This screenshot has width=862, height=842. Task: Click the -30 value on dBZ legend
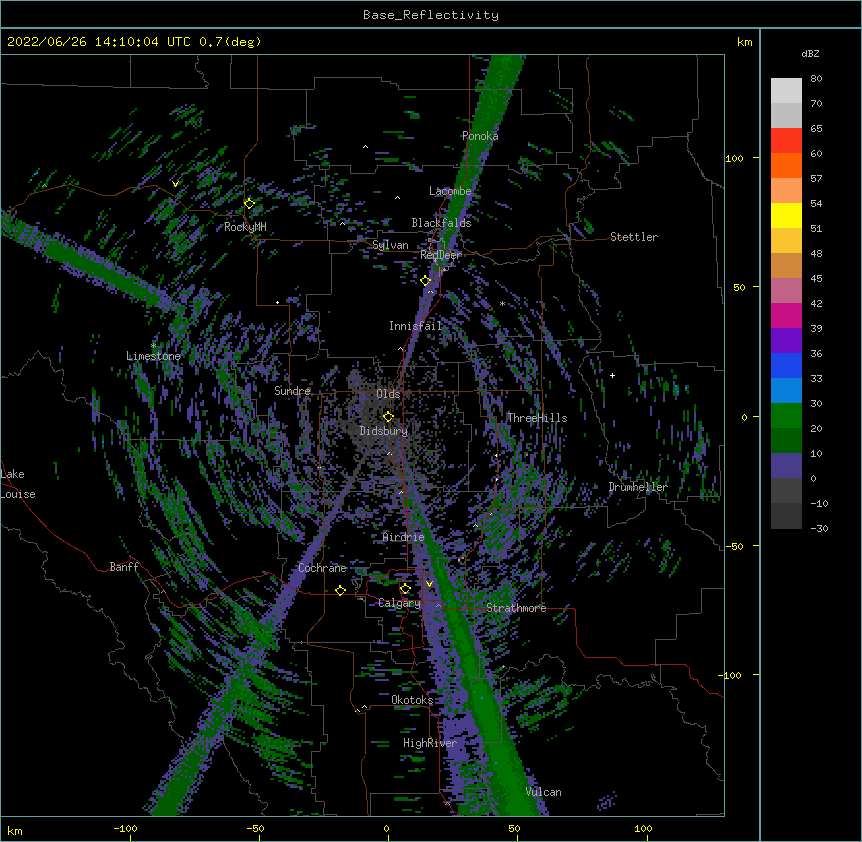819,529
